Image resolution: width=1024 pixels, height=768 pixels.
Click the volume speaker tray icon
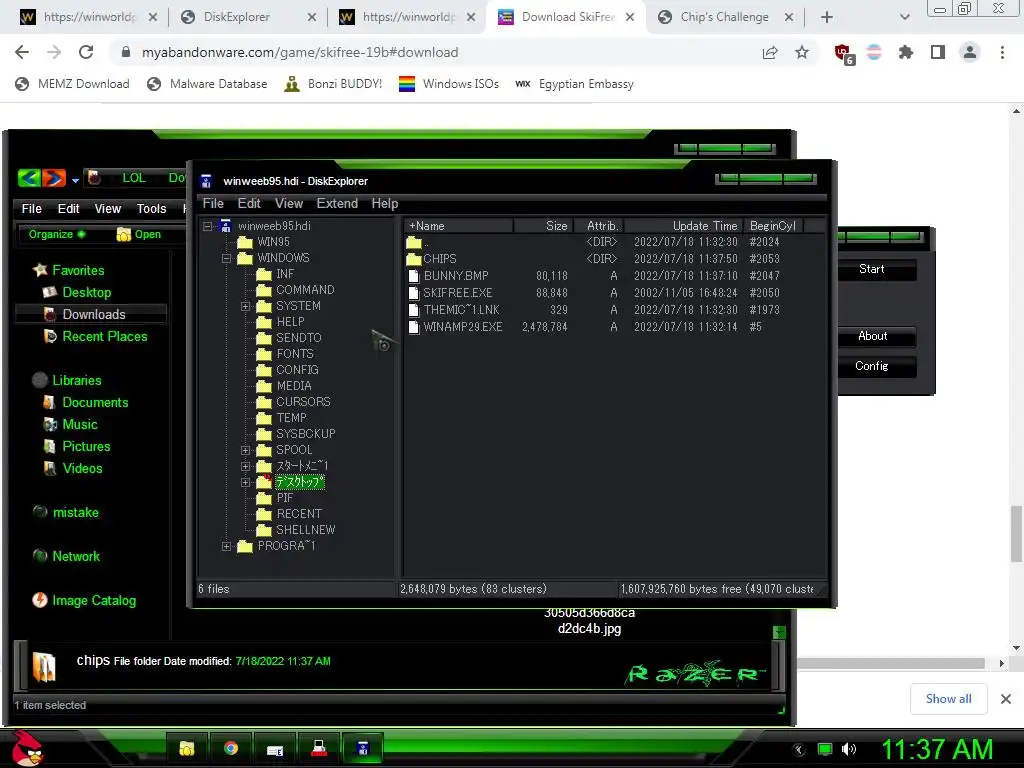(849, 749)
